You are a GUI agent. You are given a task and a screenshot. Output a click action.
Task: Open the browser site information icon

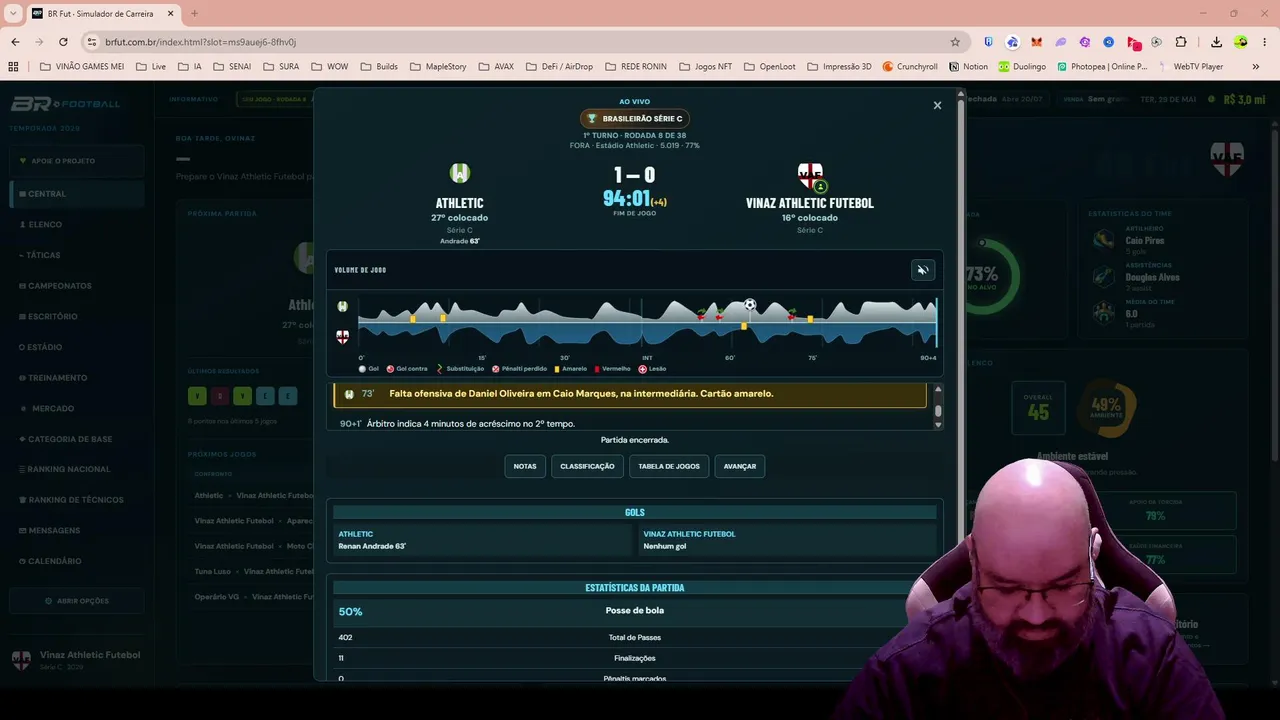[x=92, y=42]
